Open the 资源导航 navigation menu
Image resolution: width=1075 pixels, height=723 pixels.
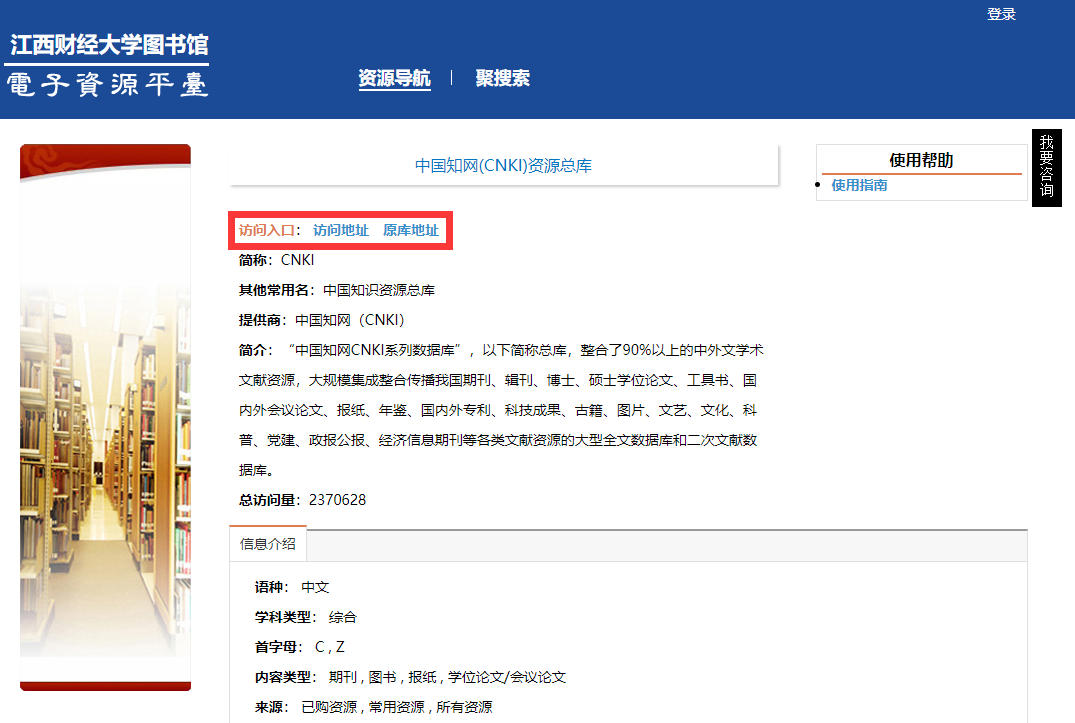(394, 79)
